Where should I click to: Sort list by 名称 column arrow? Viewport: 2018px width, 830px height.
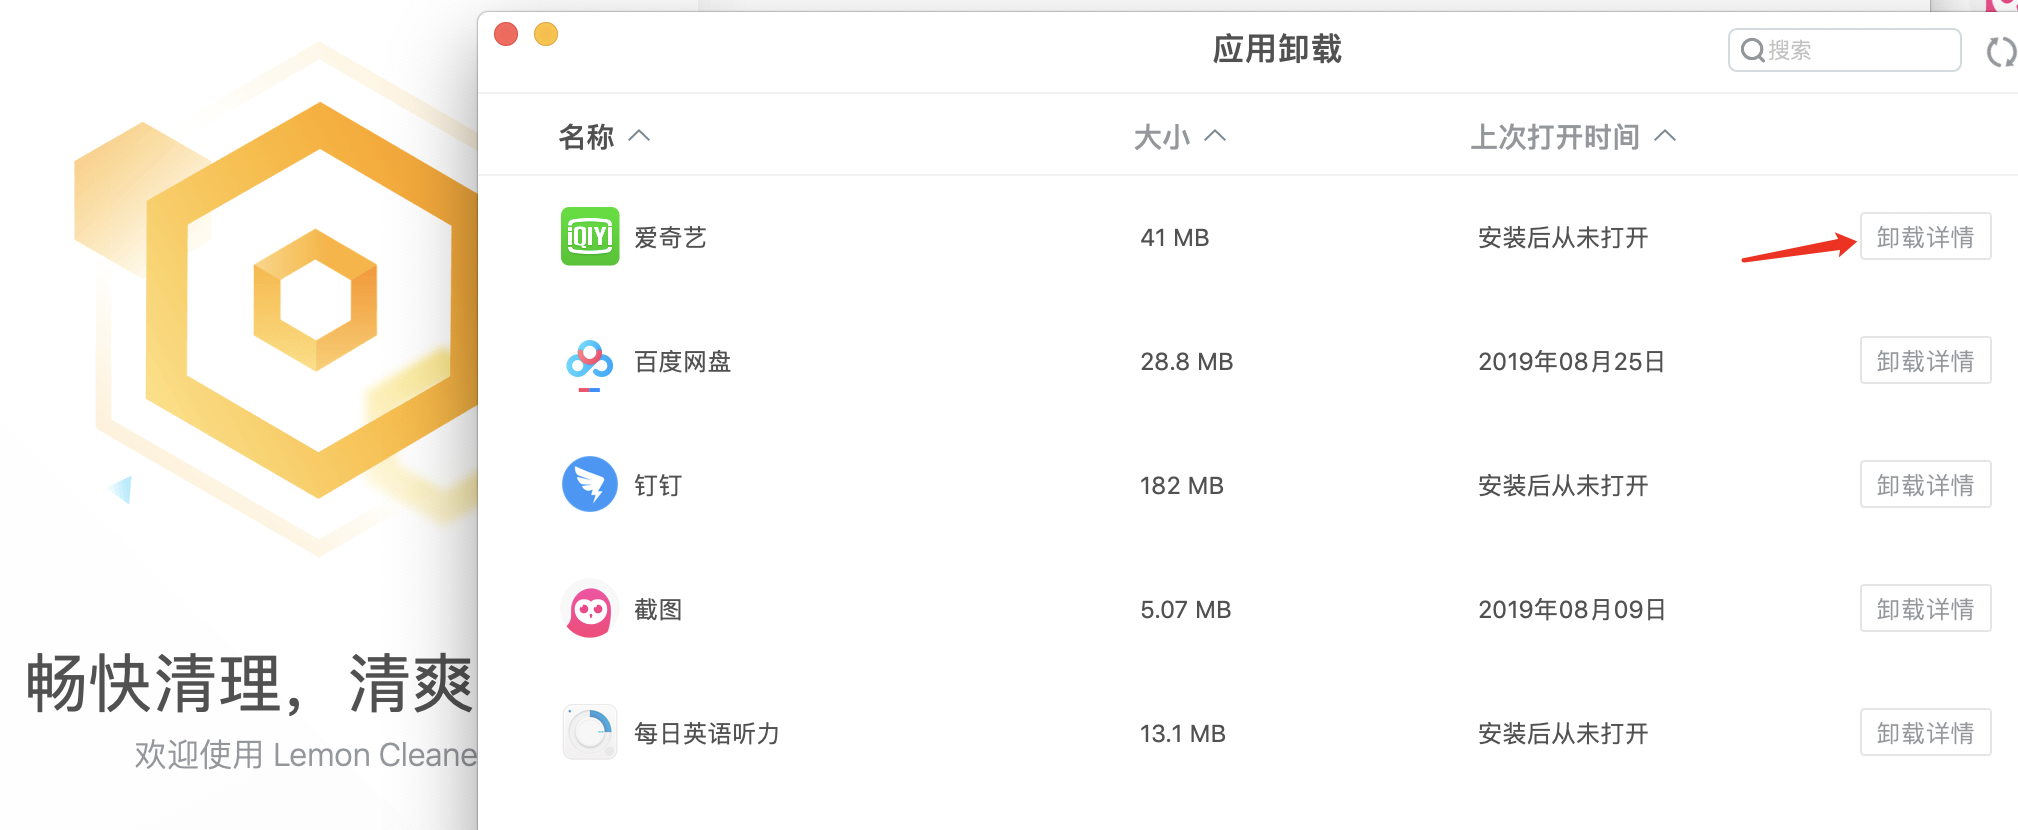point(639,136)
